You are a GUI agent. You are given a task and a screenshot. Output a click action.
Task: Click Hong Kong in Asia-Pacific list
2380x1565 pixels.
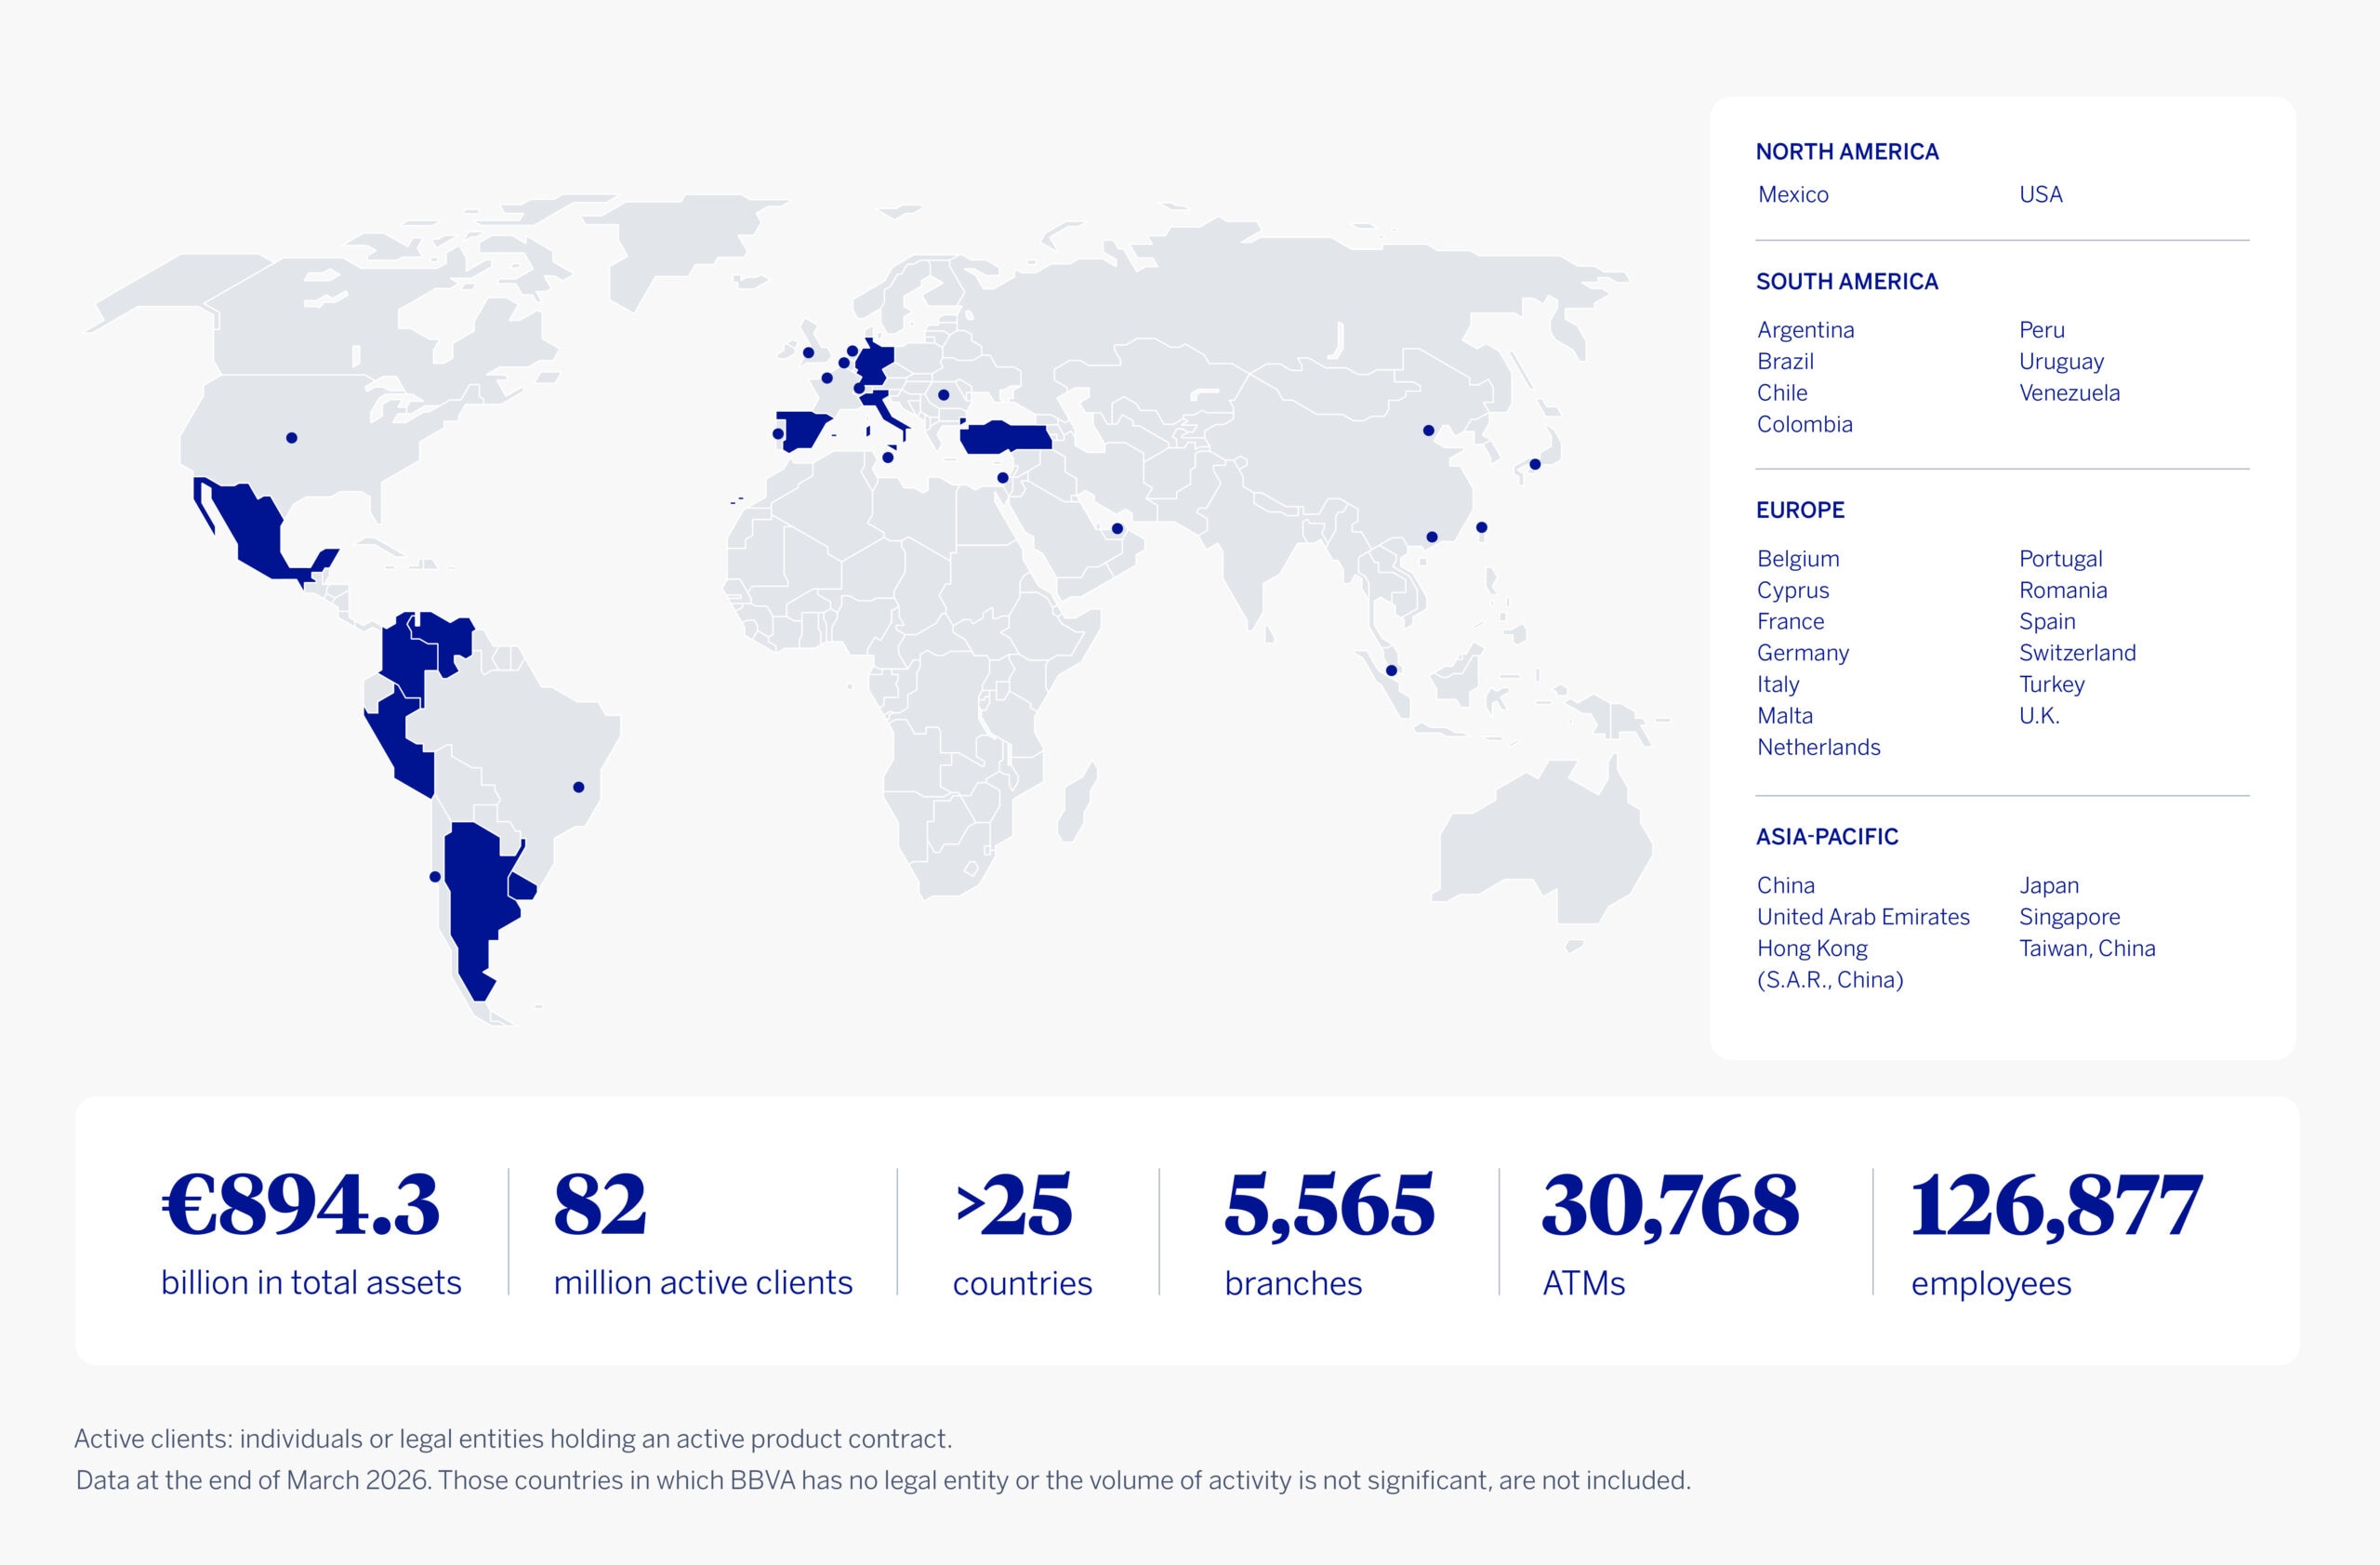[x=1812, y=948]
